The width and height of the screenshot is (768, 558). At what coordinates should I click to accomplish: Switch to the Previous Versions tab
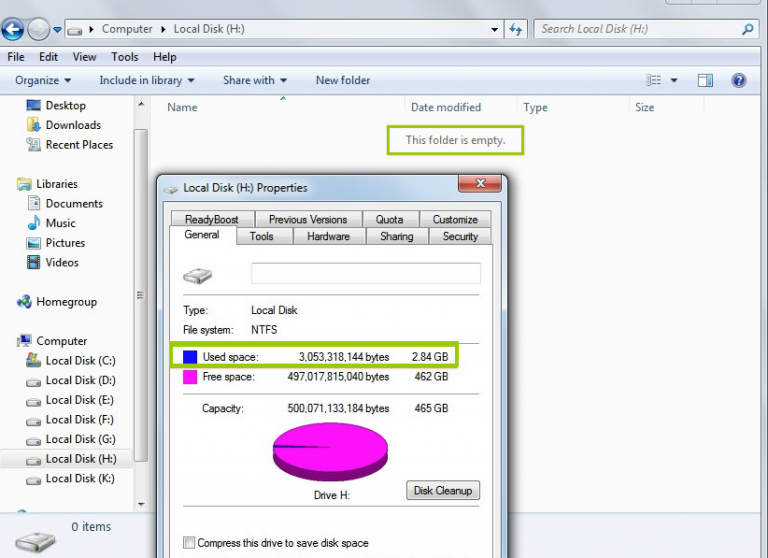pos(308,219)
